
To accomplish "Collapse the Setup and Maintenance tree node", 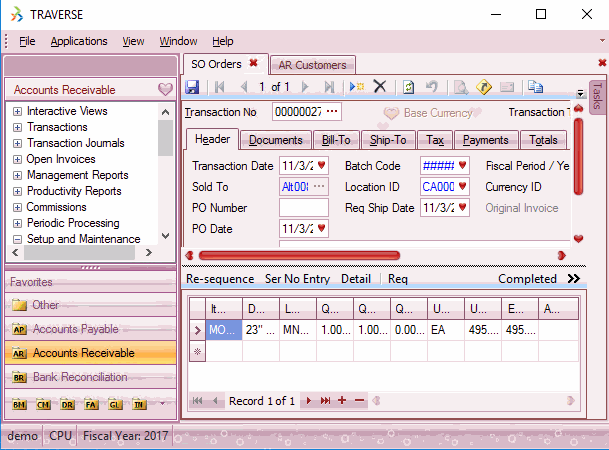I will [17, 239].
